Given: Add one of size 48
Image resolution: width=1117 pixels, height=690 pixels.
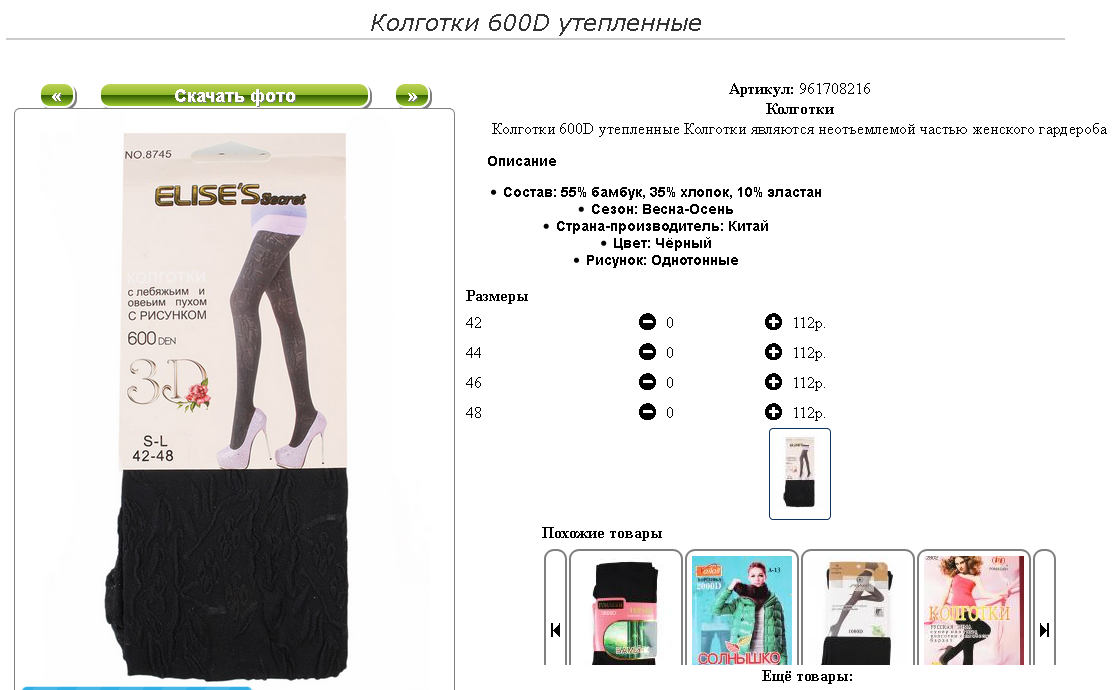Looking at the screenshot, I should 773,412.
